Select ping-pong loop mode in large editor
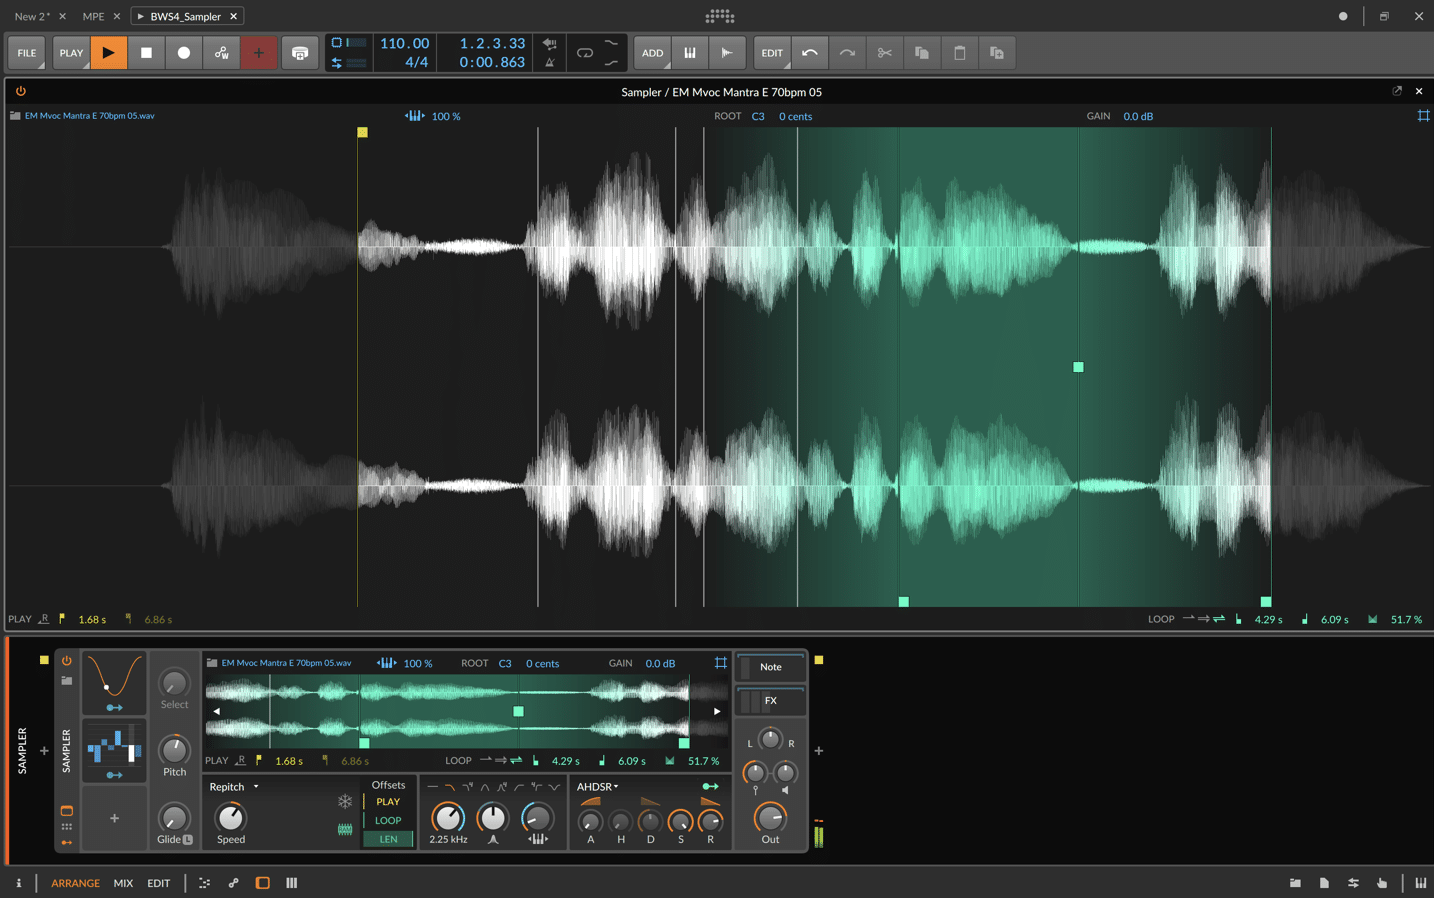The width and height of the screenshot is (1434, 898). pyautogui.click(x=1219, y=619)
